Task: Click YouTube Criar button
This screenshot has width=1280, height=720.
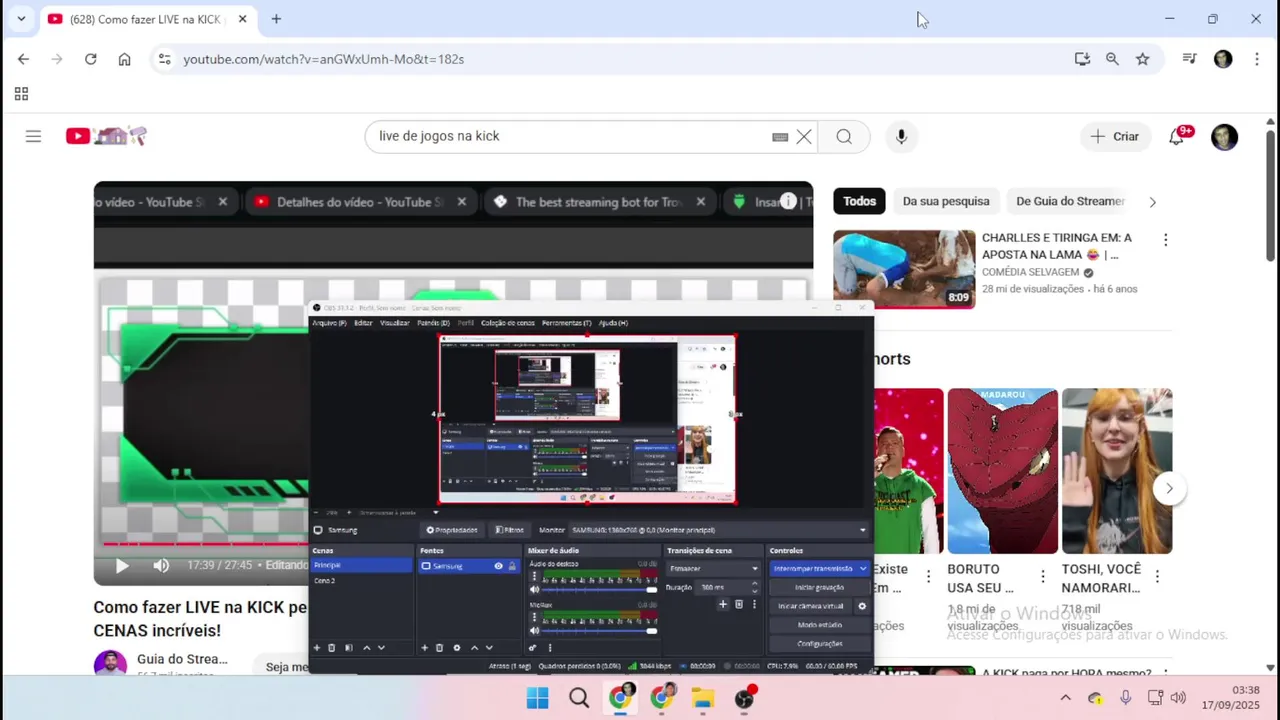Action: click(1115, 137)
